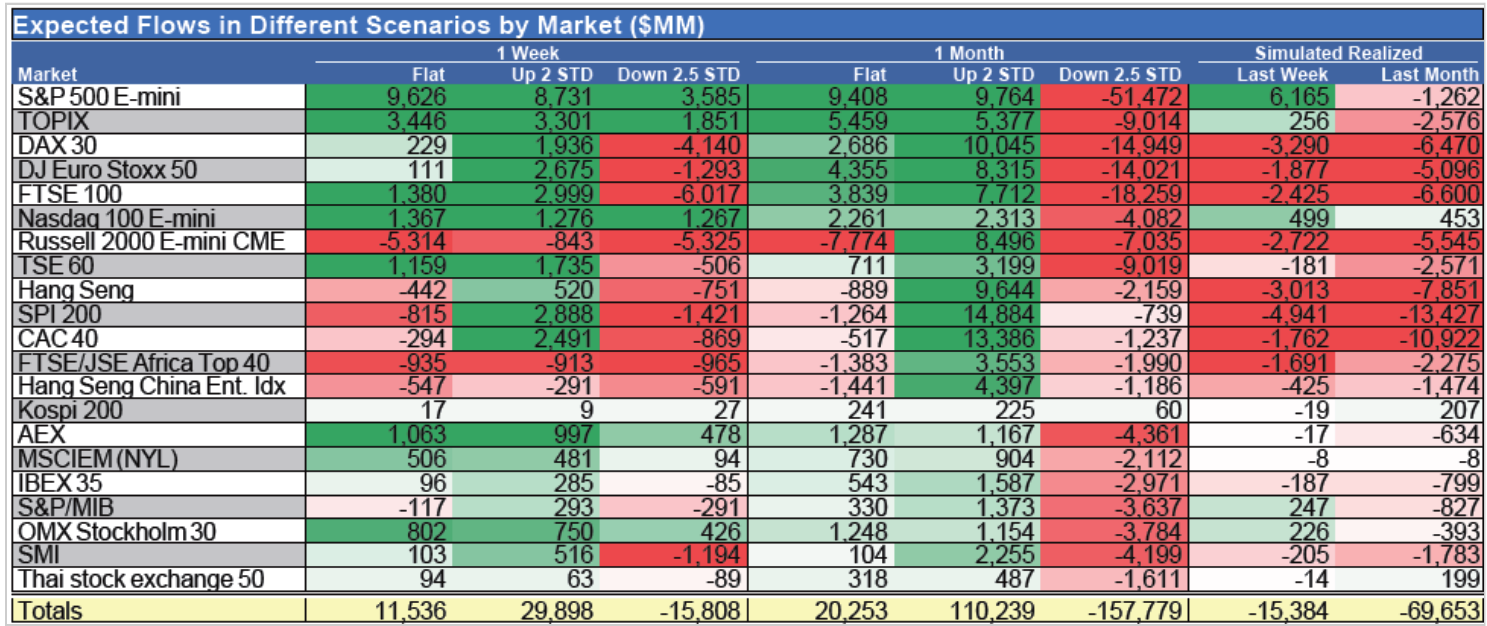
Task: Select the Simulated Realized group header
Action: click(x=1338, y=54)
